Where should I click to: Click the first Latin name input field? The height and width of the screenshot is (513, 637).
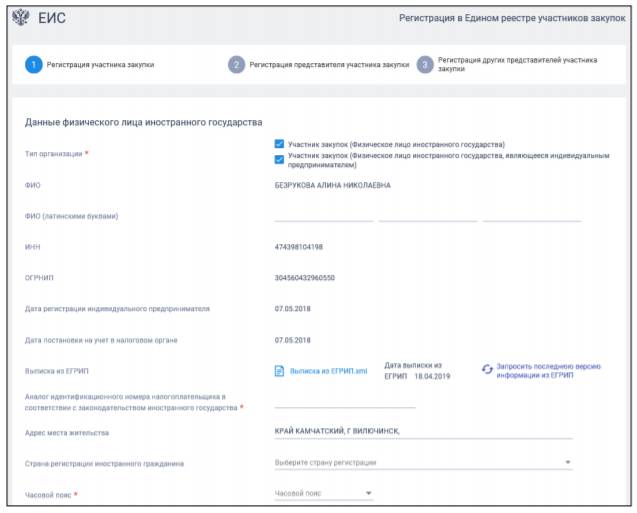[x=323, y=214]
